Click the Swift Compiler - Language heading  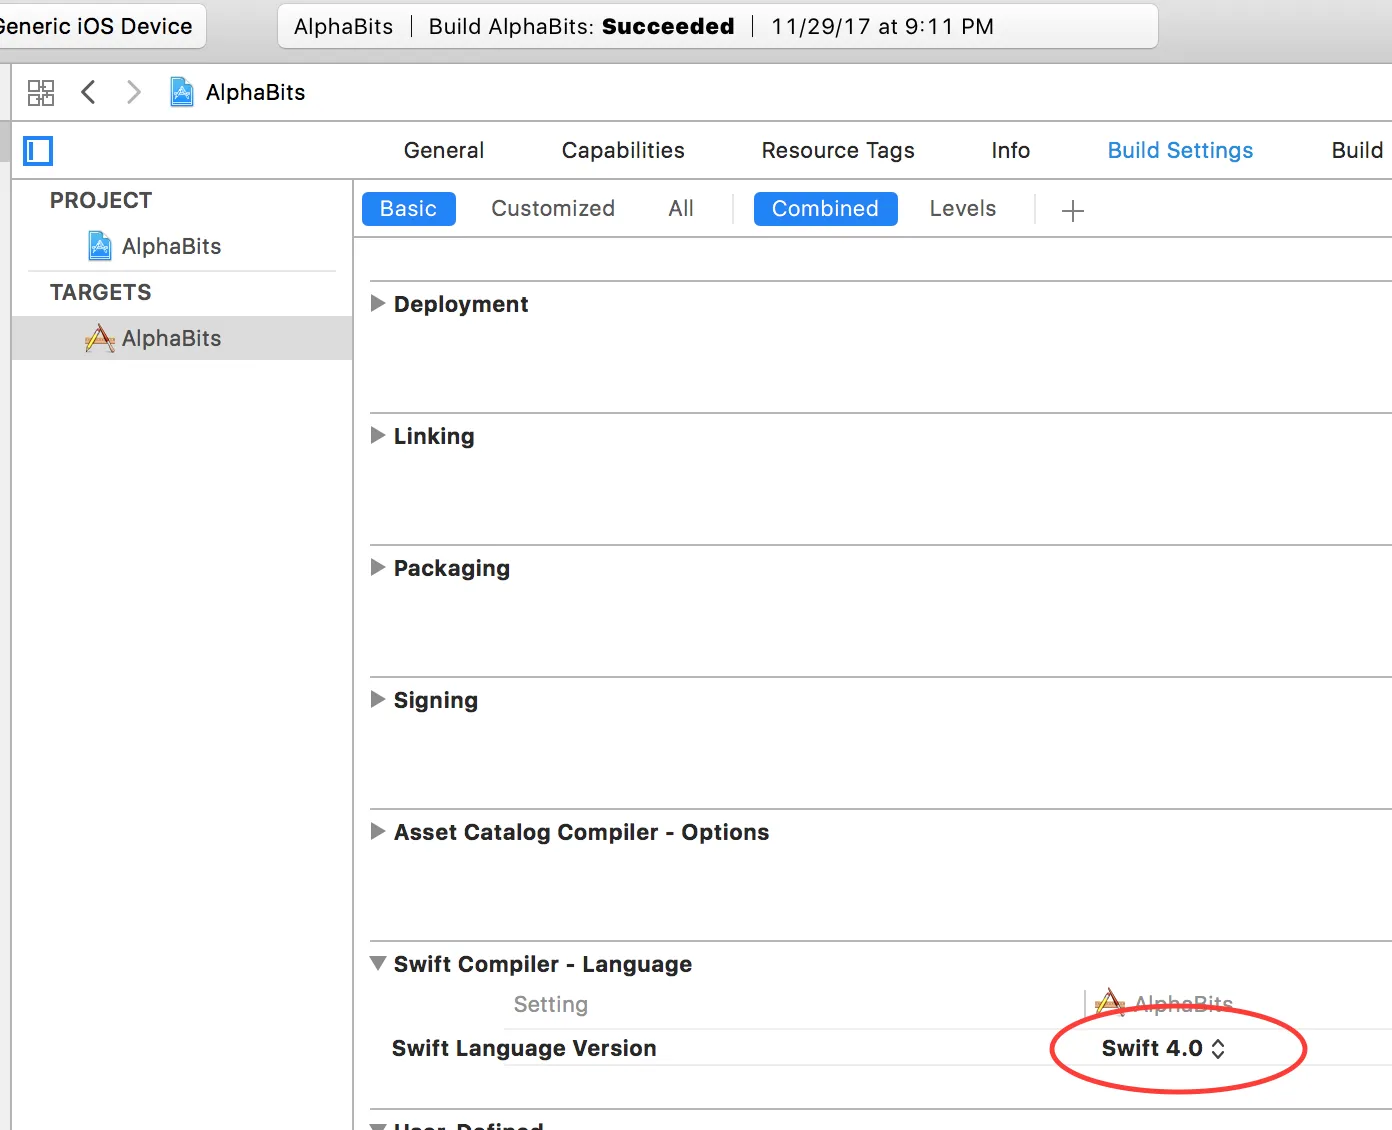pyautogui.click(x=543, y=964)
